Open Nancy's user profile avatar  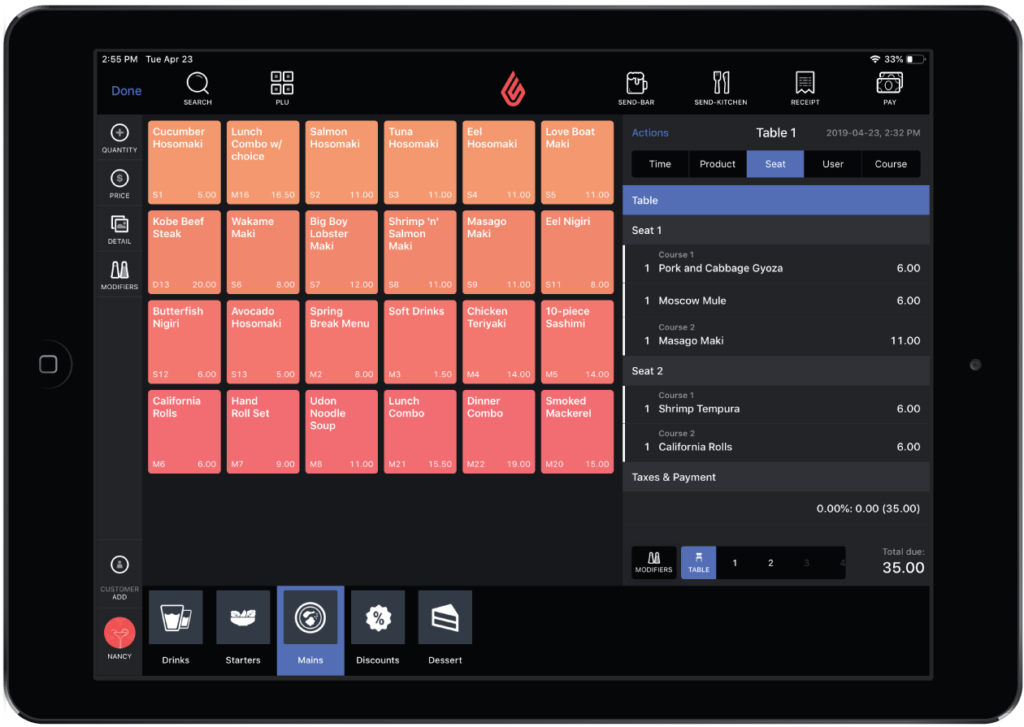pos(119,634)
